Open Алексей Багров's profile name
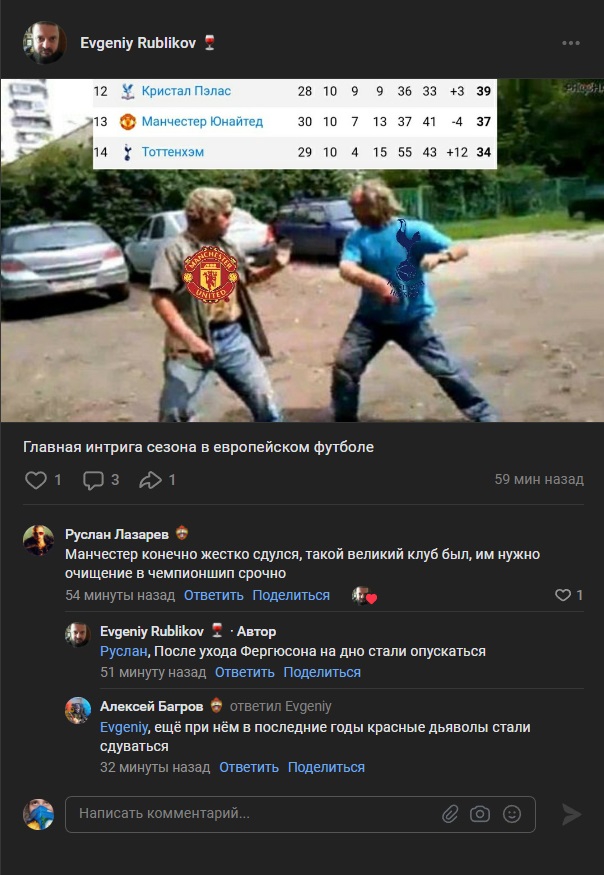Image resolution: width=604 pixels, height=875 pixels. click(151, 706)
